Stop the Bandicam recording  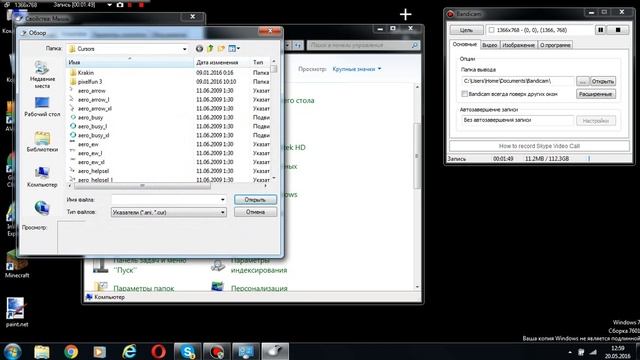tap(618, 30)
